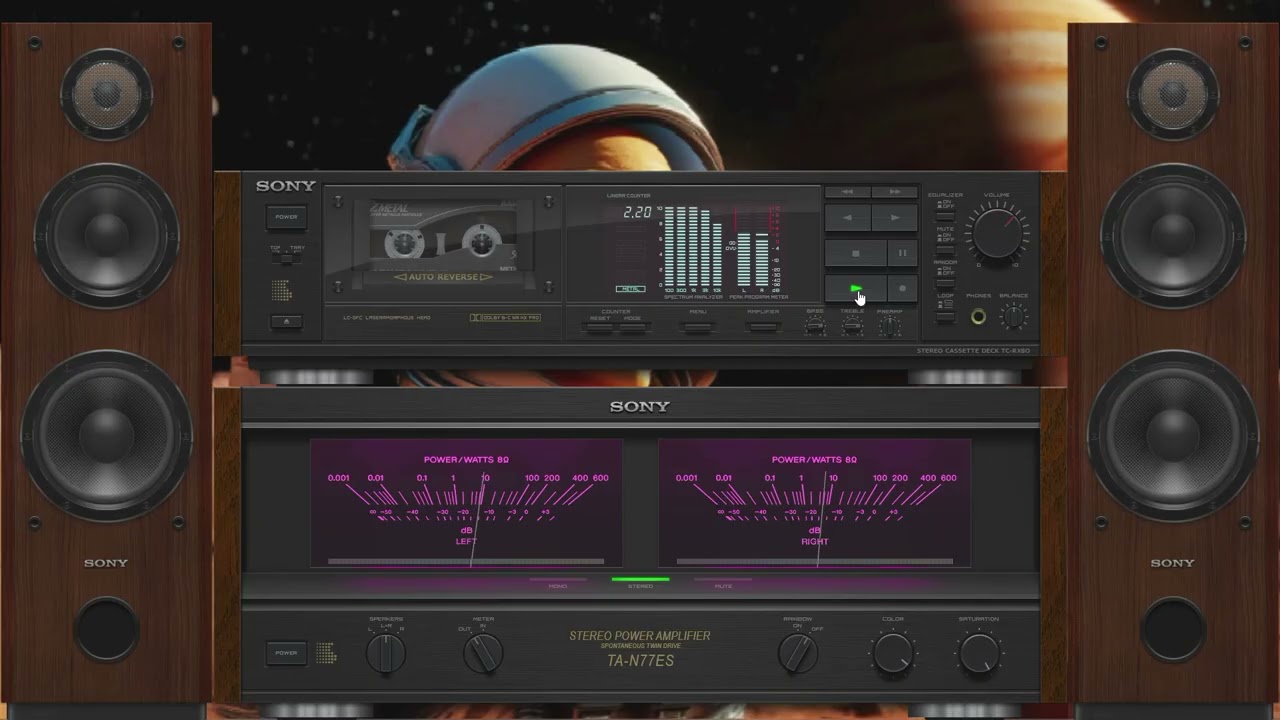Click the peak program meter display
Screen dimensions: 1280x720
click(754, 246)
